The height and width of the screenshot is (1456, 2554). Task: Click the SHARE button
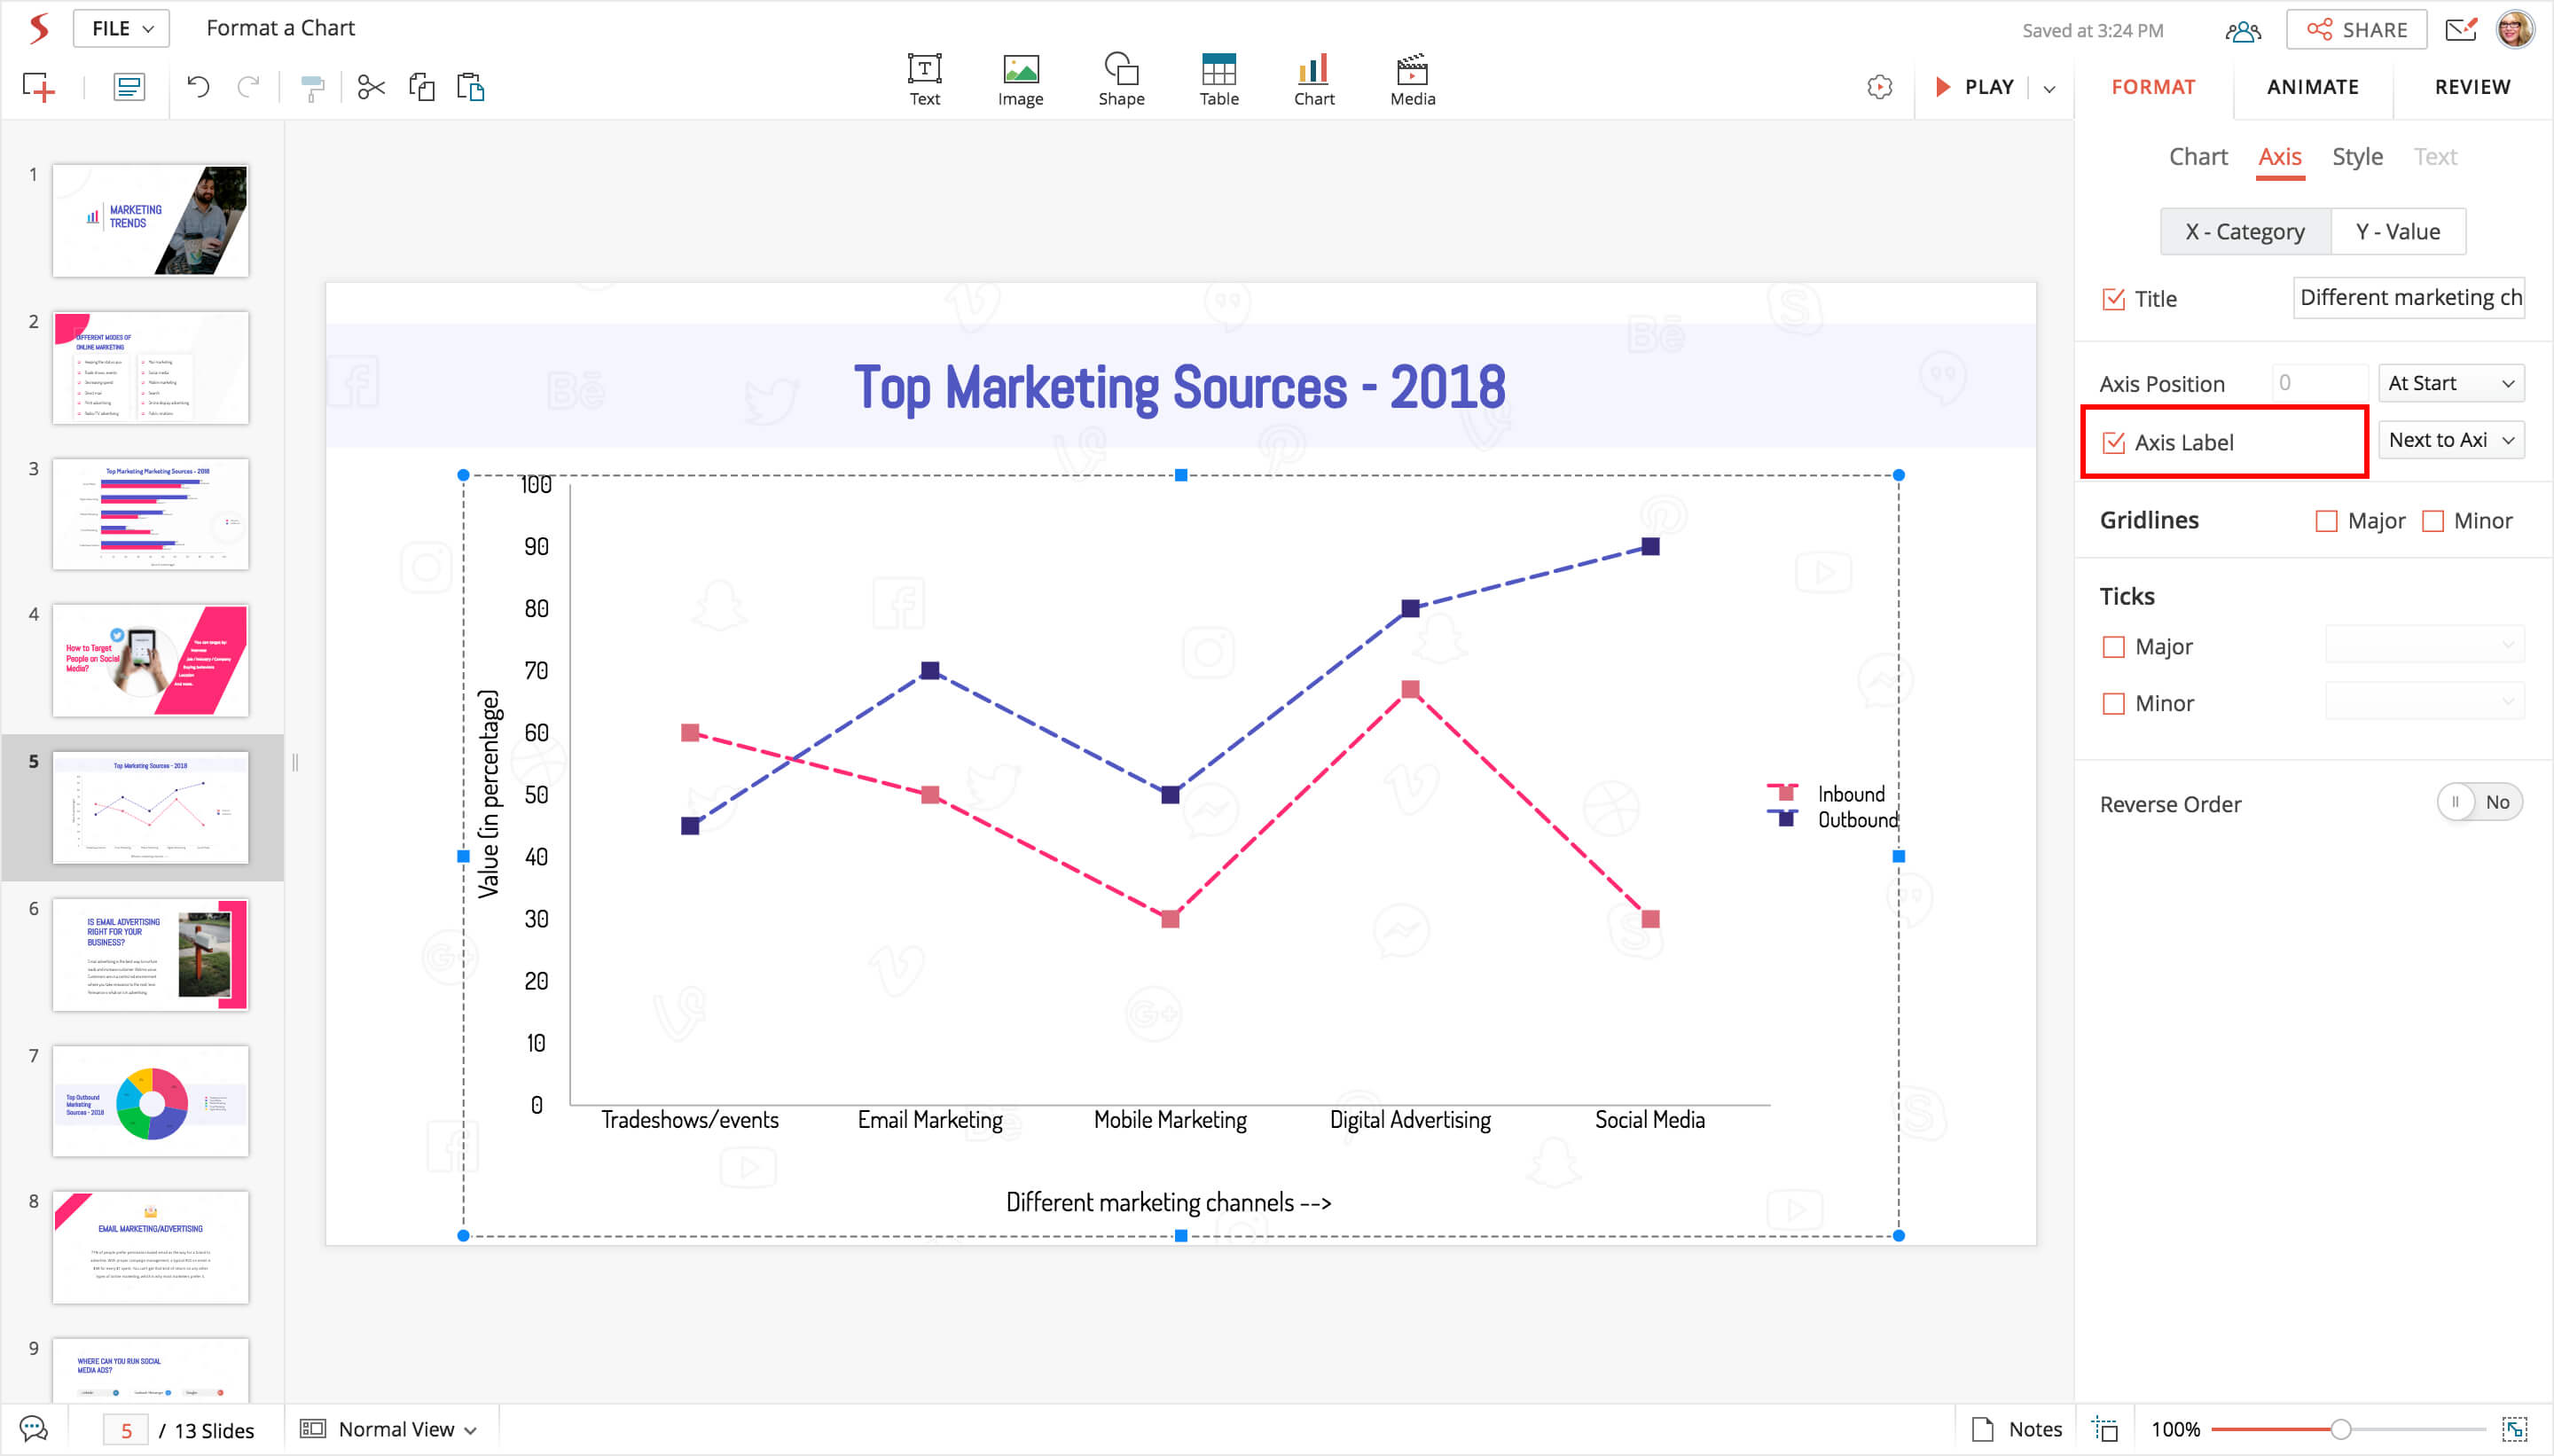pos(2356,30)
